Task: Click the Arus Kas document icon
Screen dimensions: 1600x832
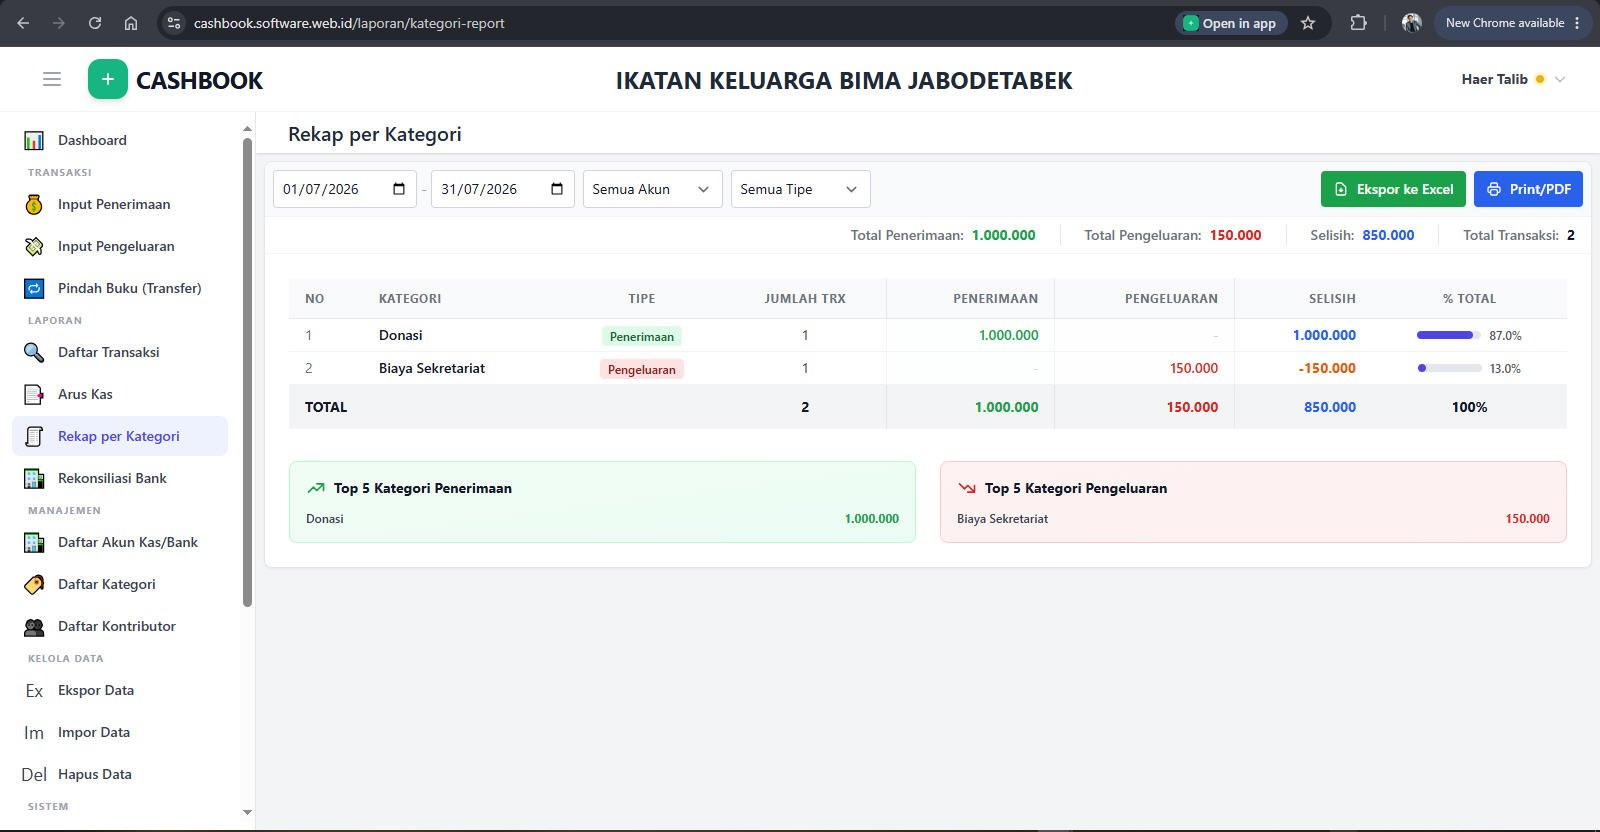Action: pos(34,395)
